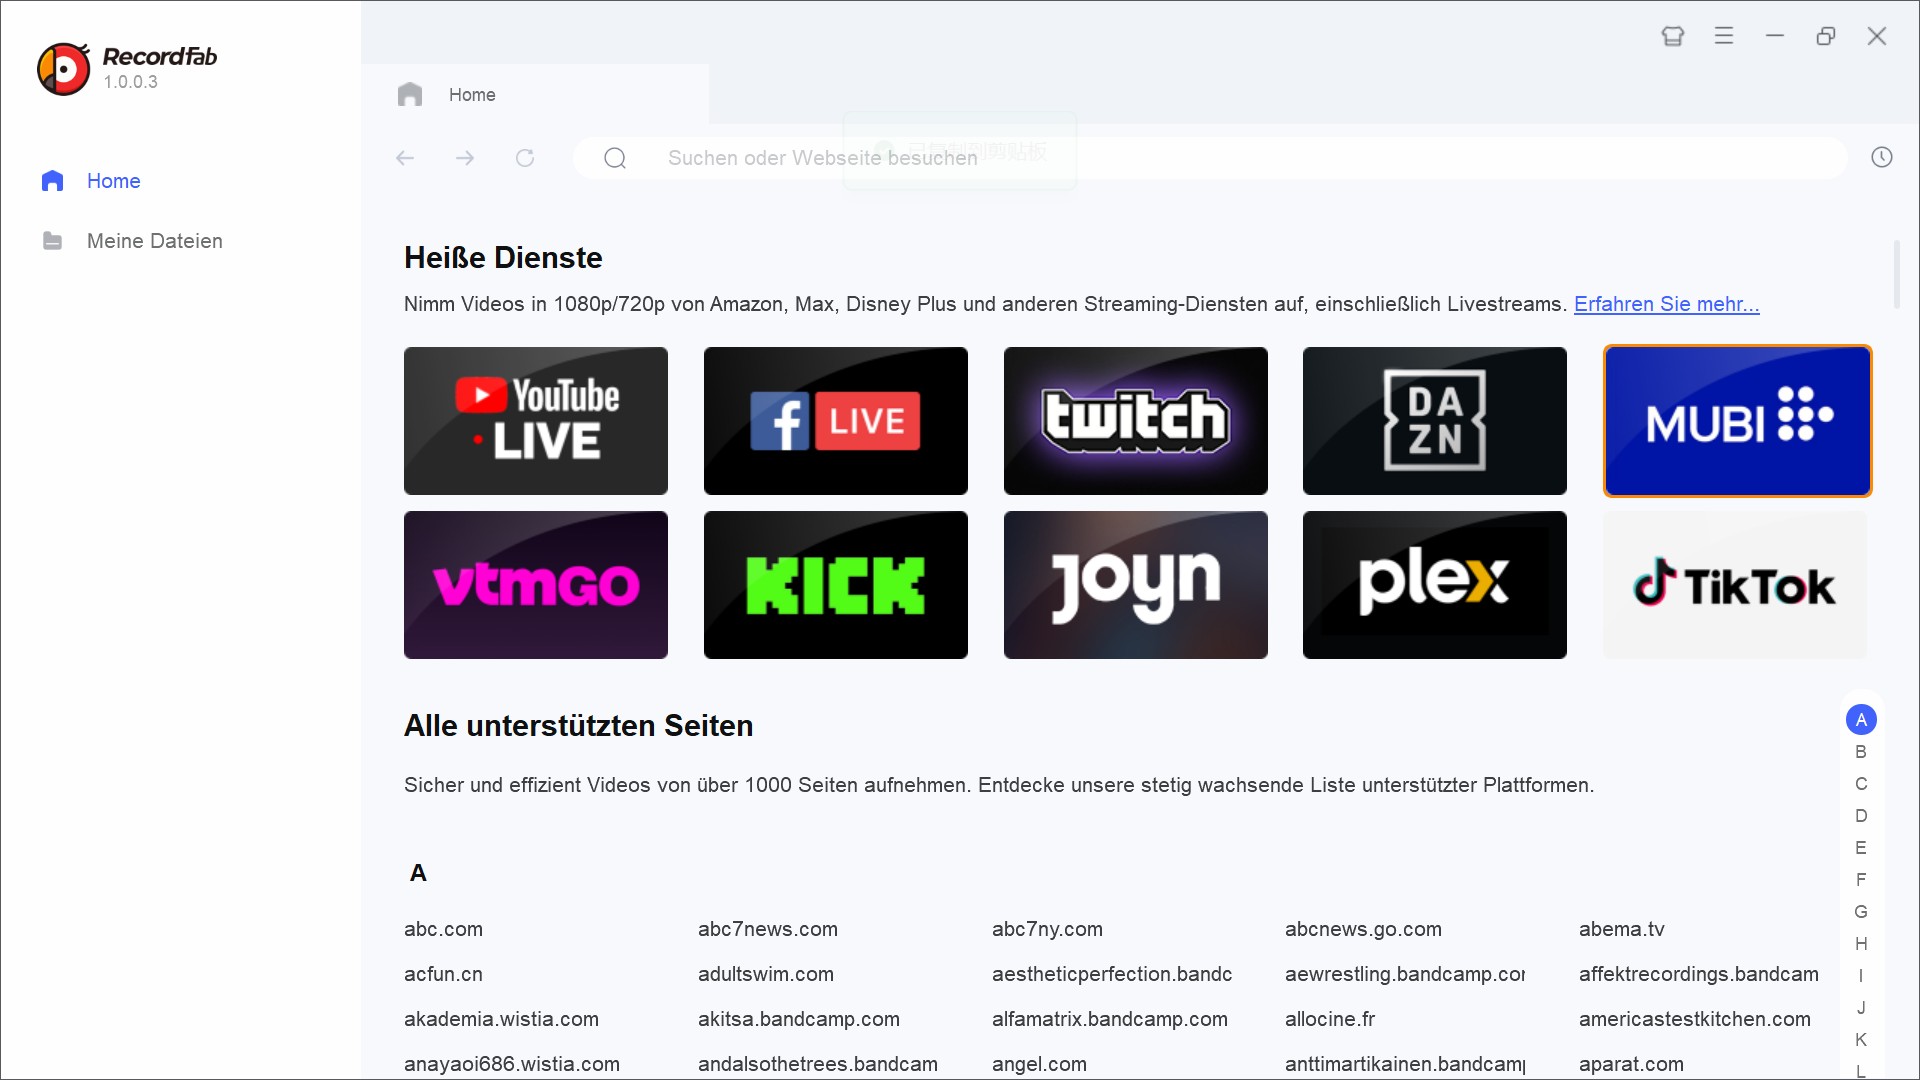Click the Alle unterstützten Seiten heading
The image size is (1920, 1080).
click(x=578, y=726)
